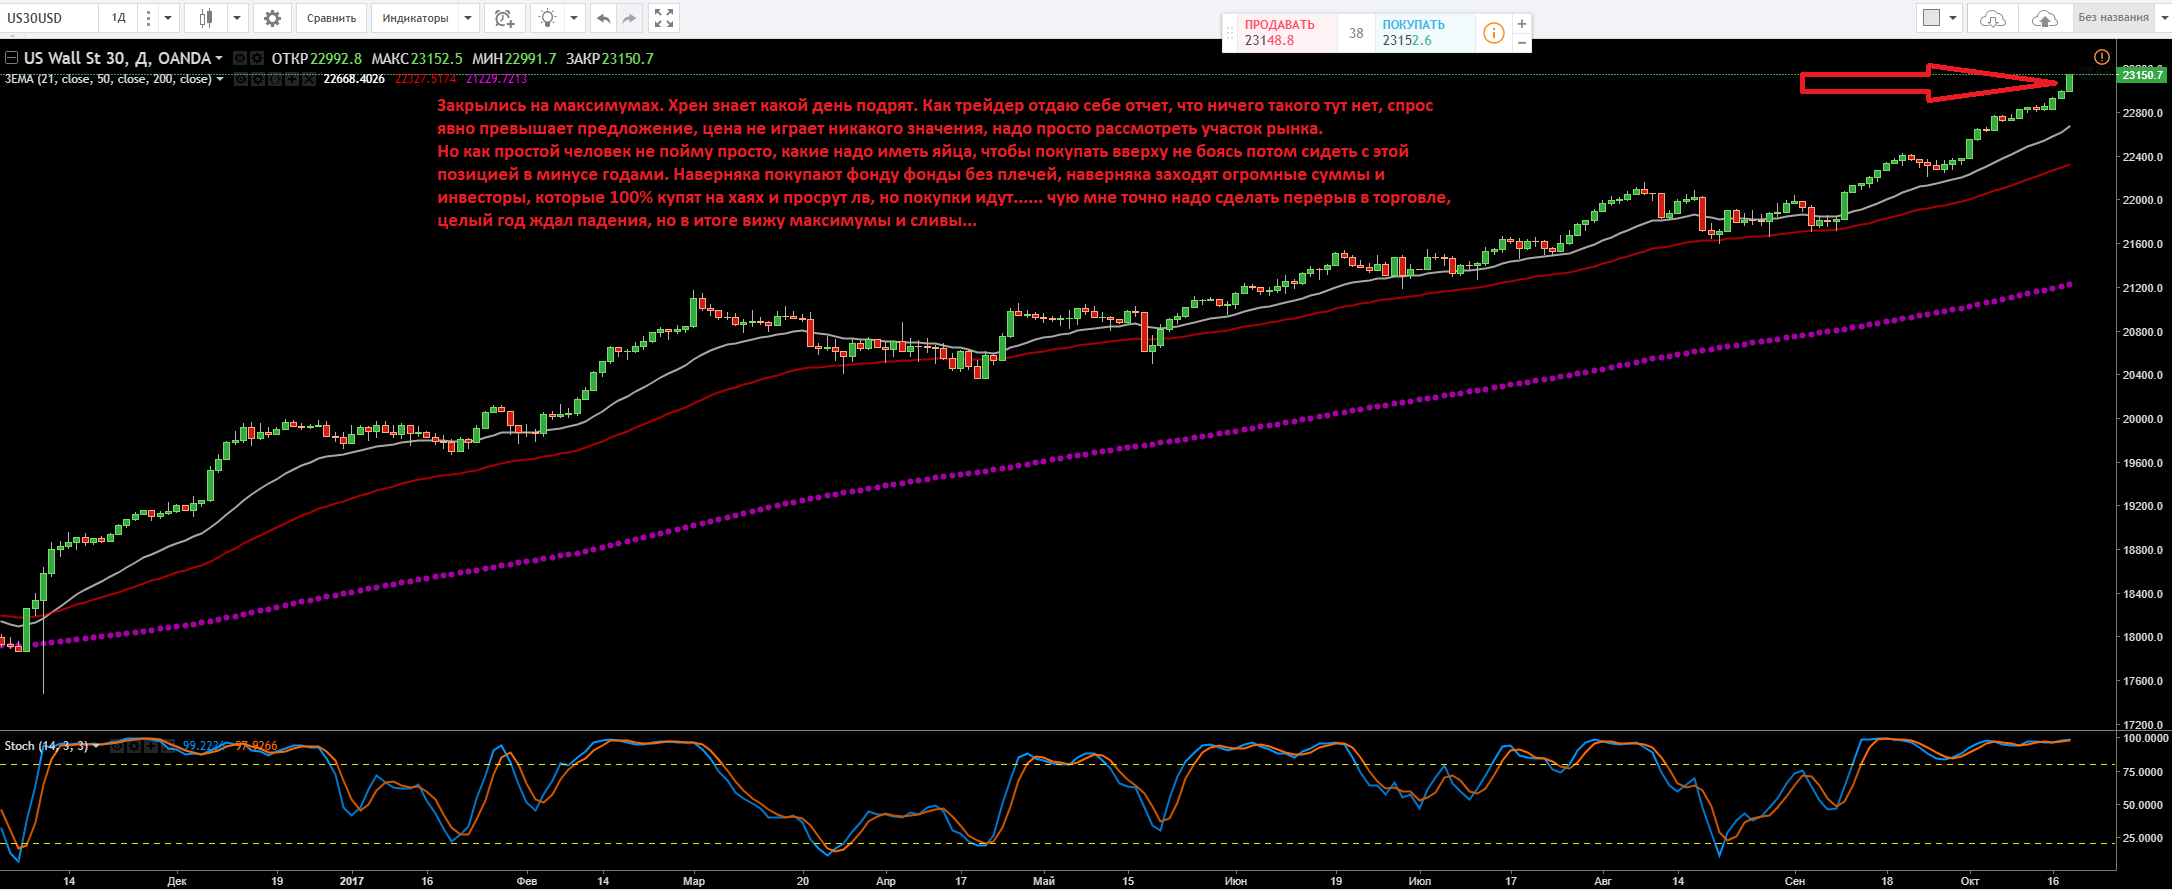Load chart layout with cloud download icon
The height and width of the screenshot is (890, 2172).
1993,18
